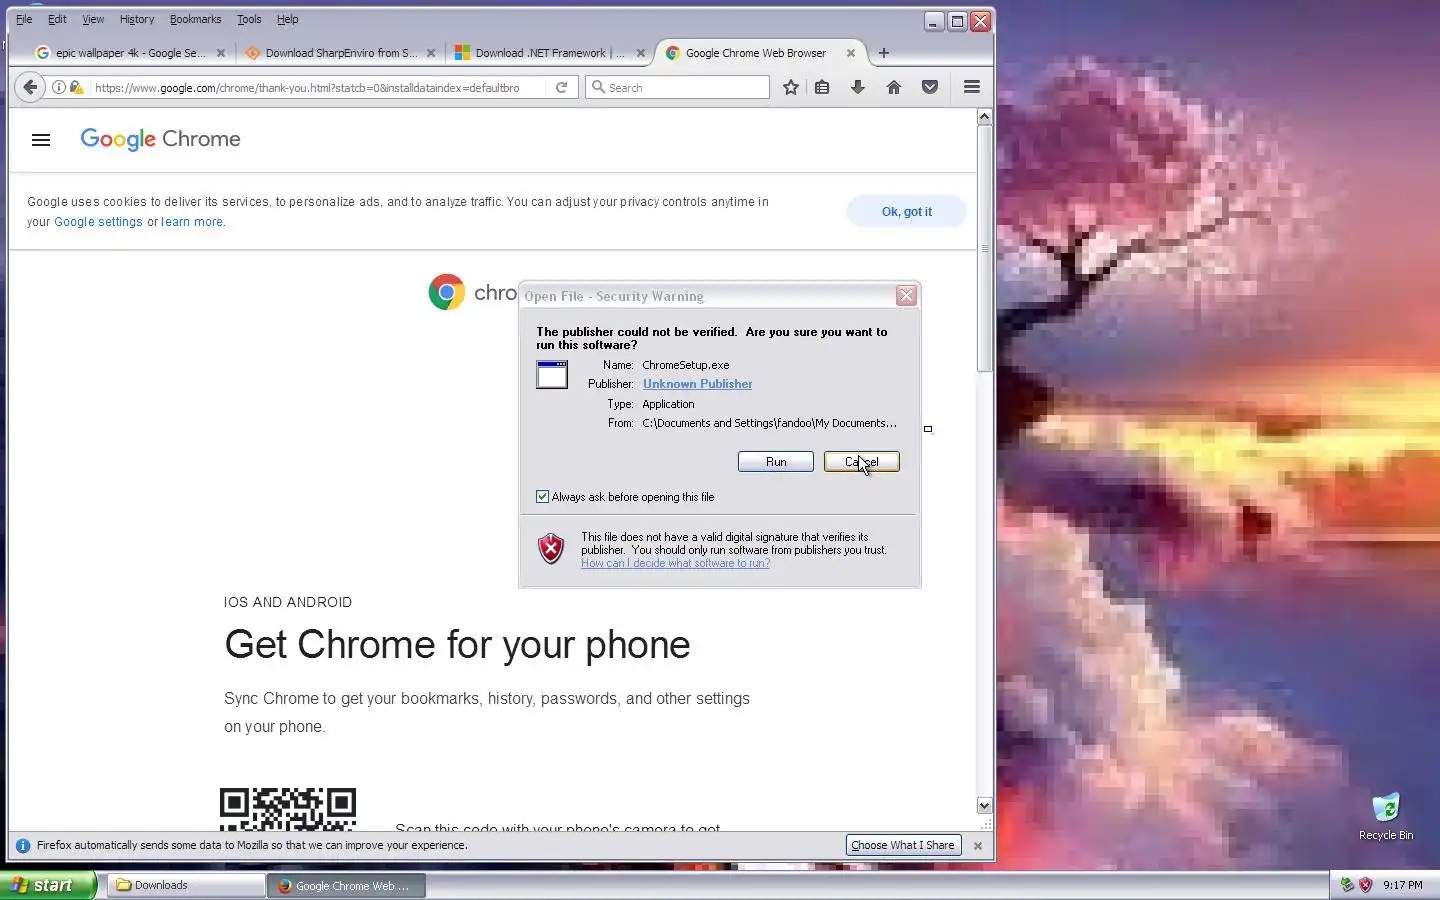Open the Google settings link
Viewport: 1440px width, 900px height.
point(98,222)
